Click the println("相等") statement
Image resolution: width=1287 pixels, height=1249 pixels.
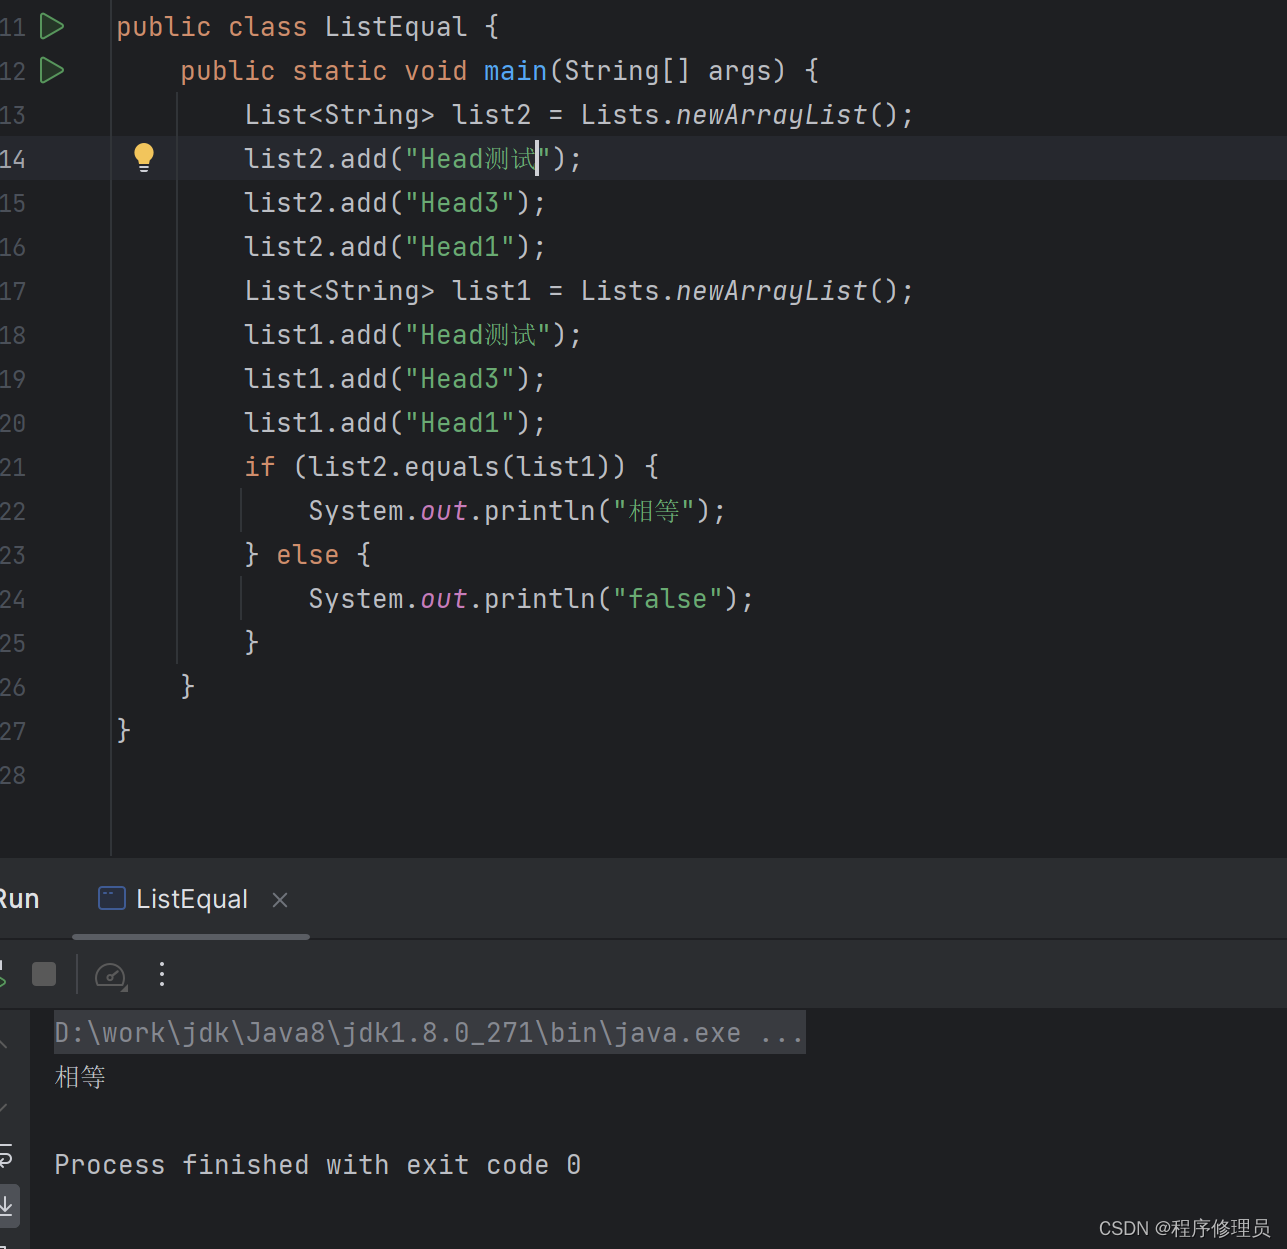coord(517,511)
